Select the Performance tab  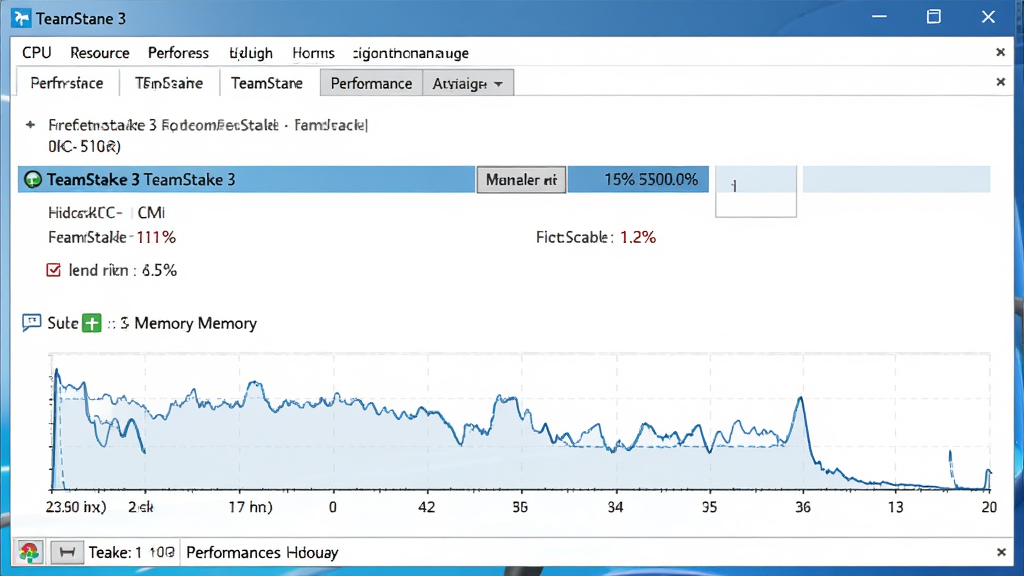click(x=372, y=83)
